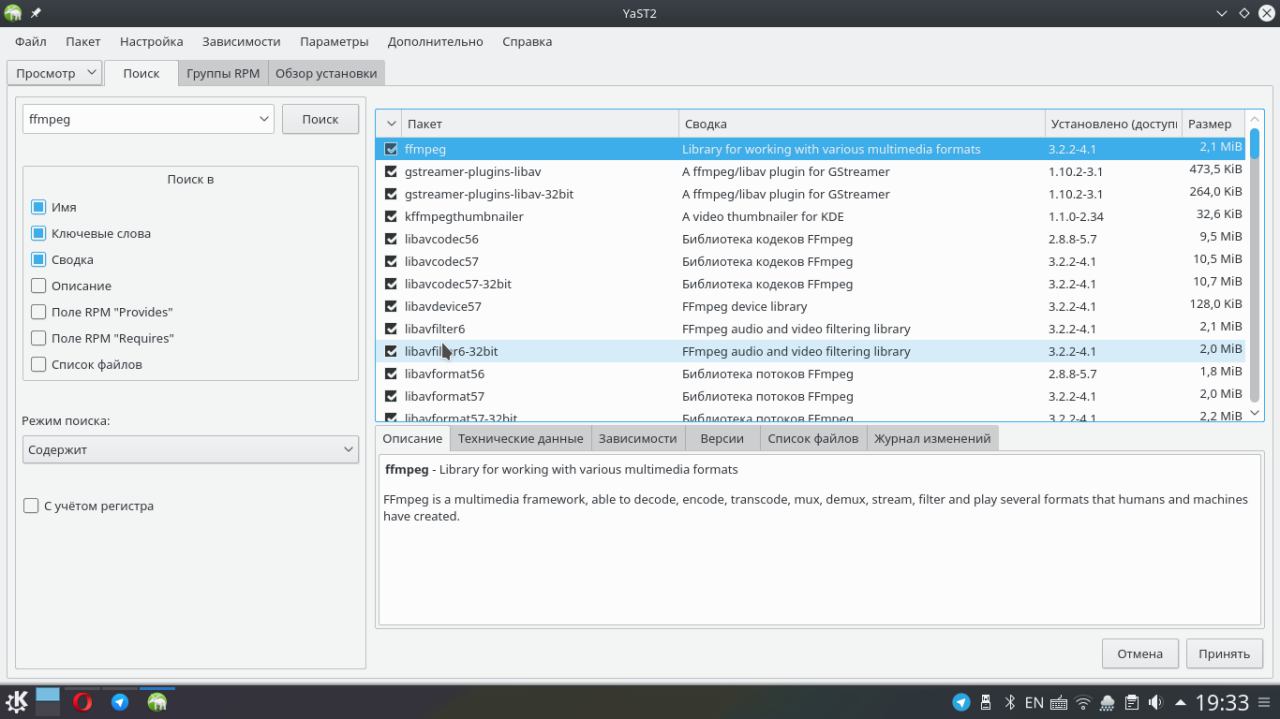Switch to 'Обзор установки' tab

[326, 73]
